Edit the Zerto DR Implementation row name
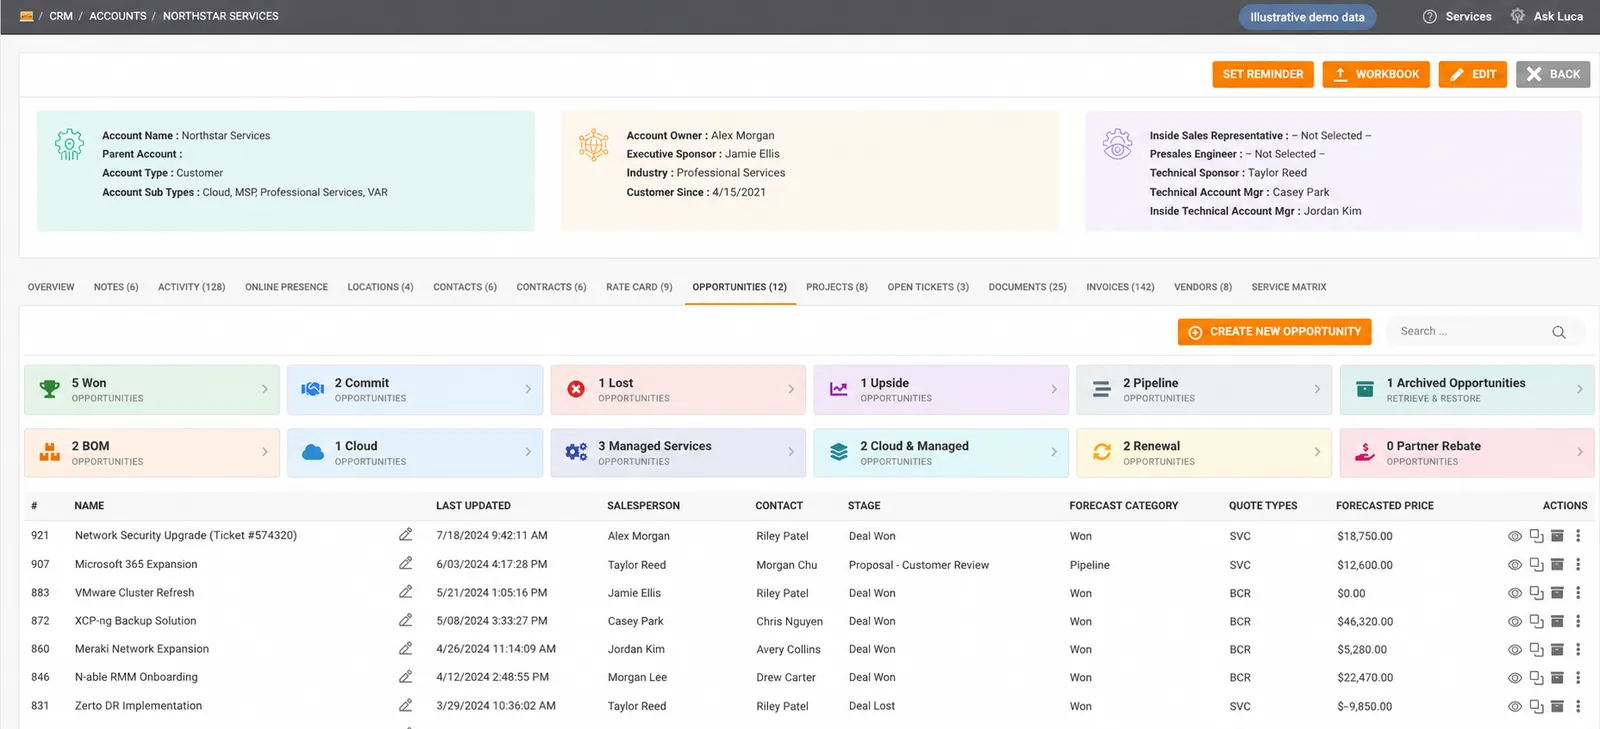The height and width of the screenshot is (729, 1600). click(405, 705)
